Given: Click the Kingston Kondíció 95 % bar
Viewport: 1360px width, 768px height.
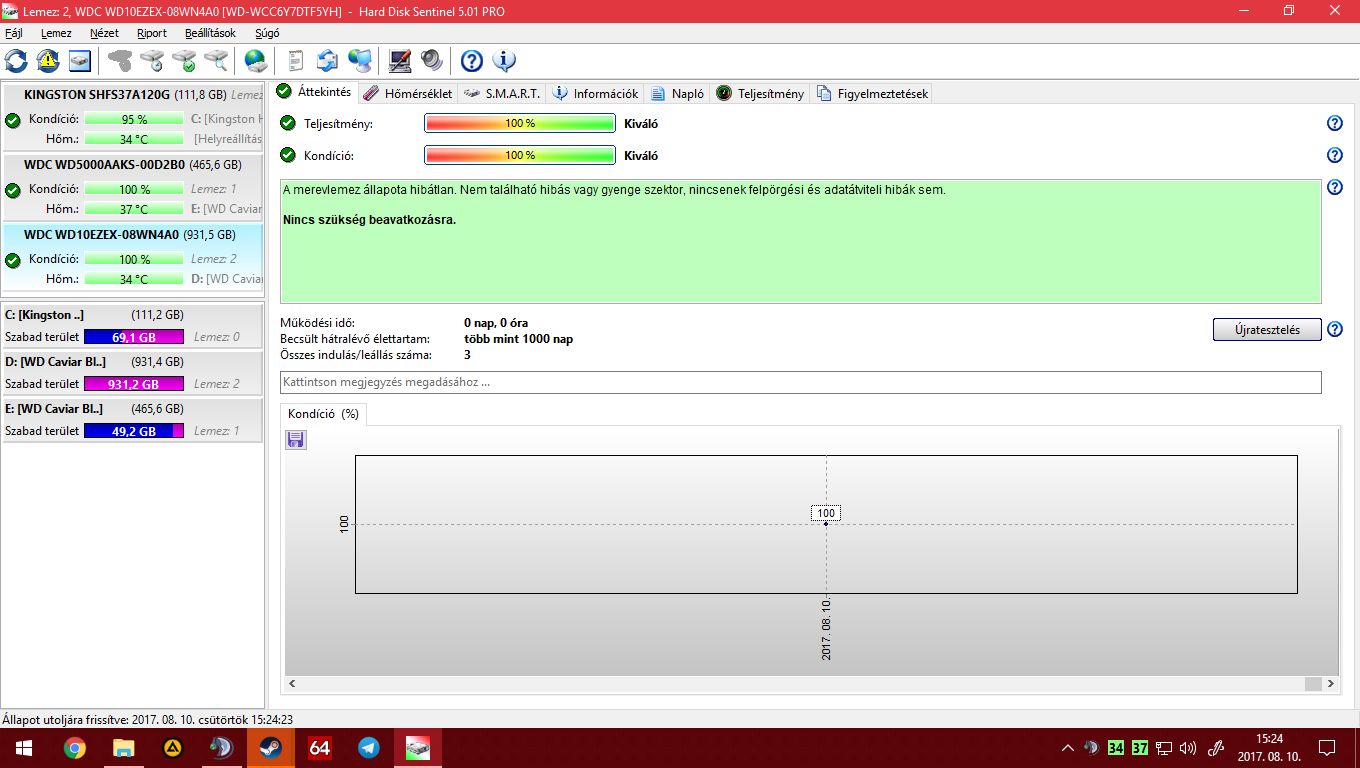Looking at the screenshot, I should (134, 119).
